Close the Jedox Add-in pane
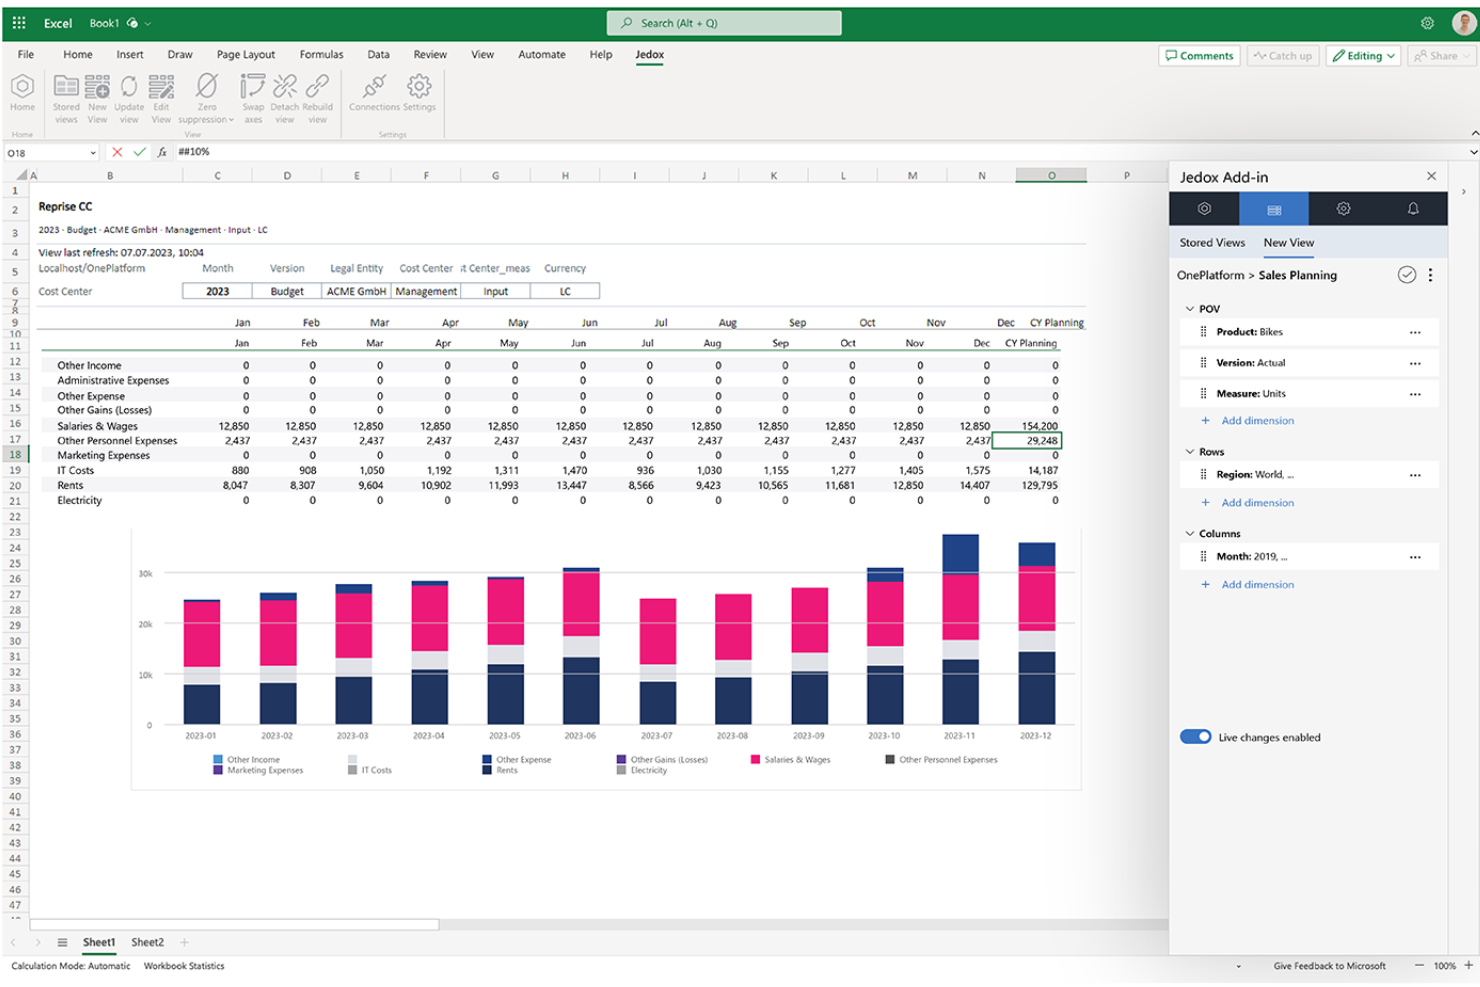The width and height of the screenshot is (1480, 987). [x=1431, y=176]
